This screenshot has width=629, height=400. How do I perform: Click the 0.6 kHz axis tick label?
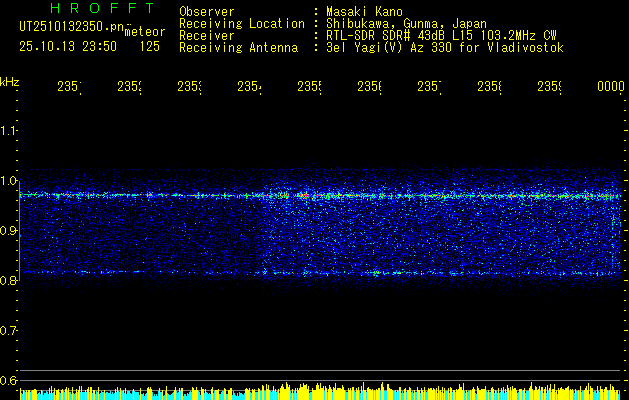(x=8, y=380)
